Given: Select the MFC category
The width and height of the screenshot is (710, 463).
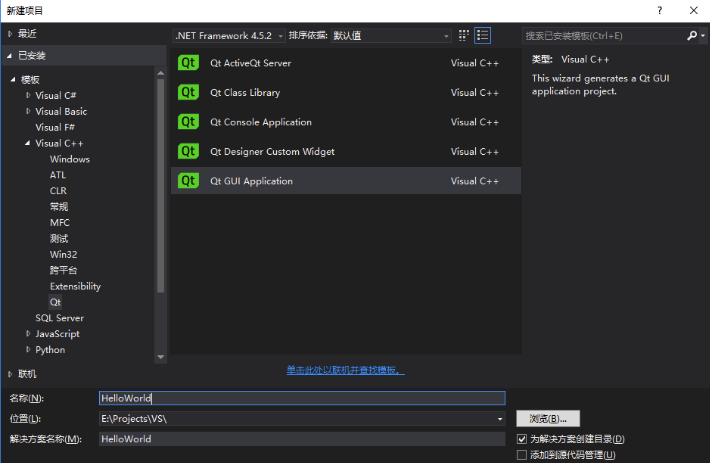Looking at the screenshot, I should click(x=60, y=223).
